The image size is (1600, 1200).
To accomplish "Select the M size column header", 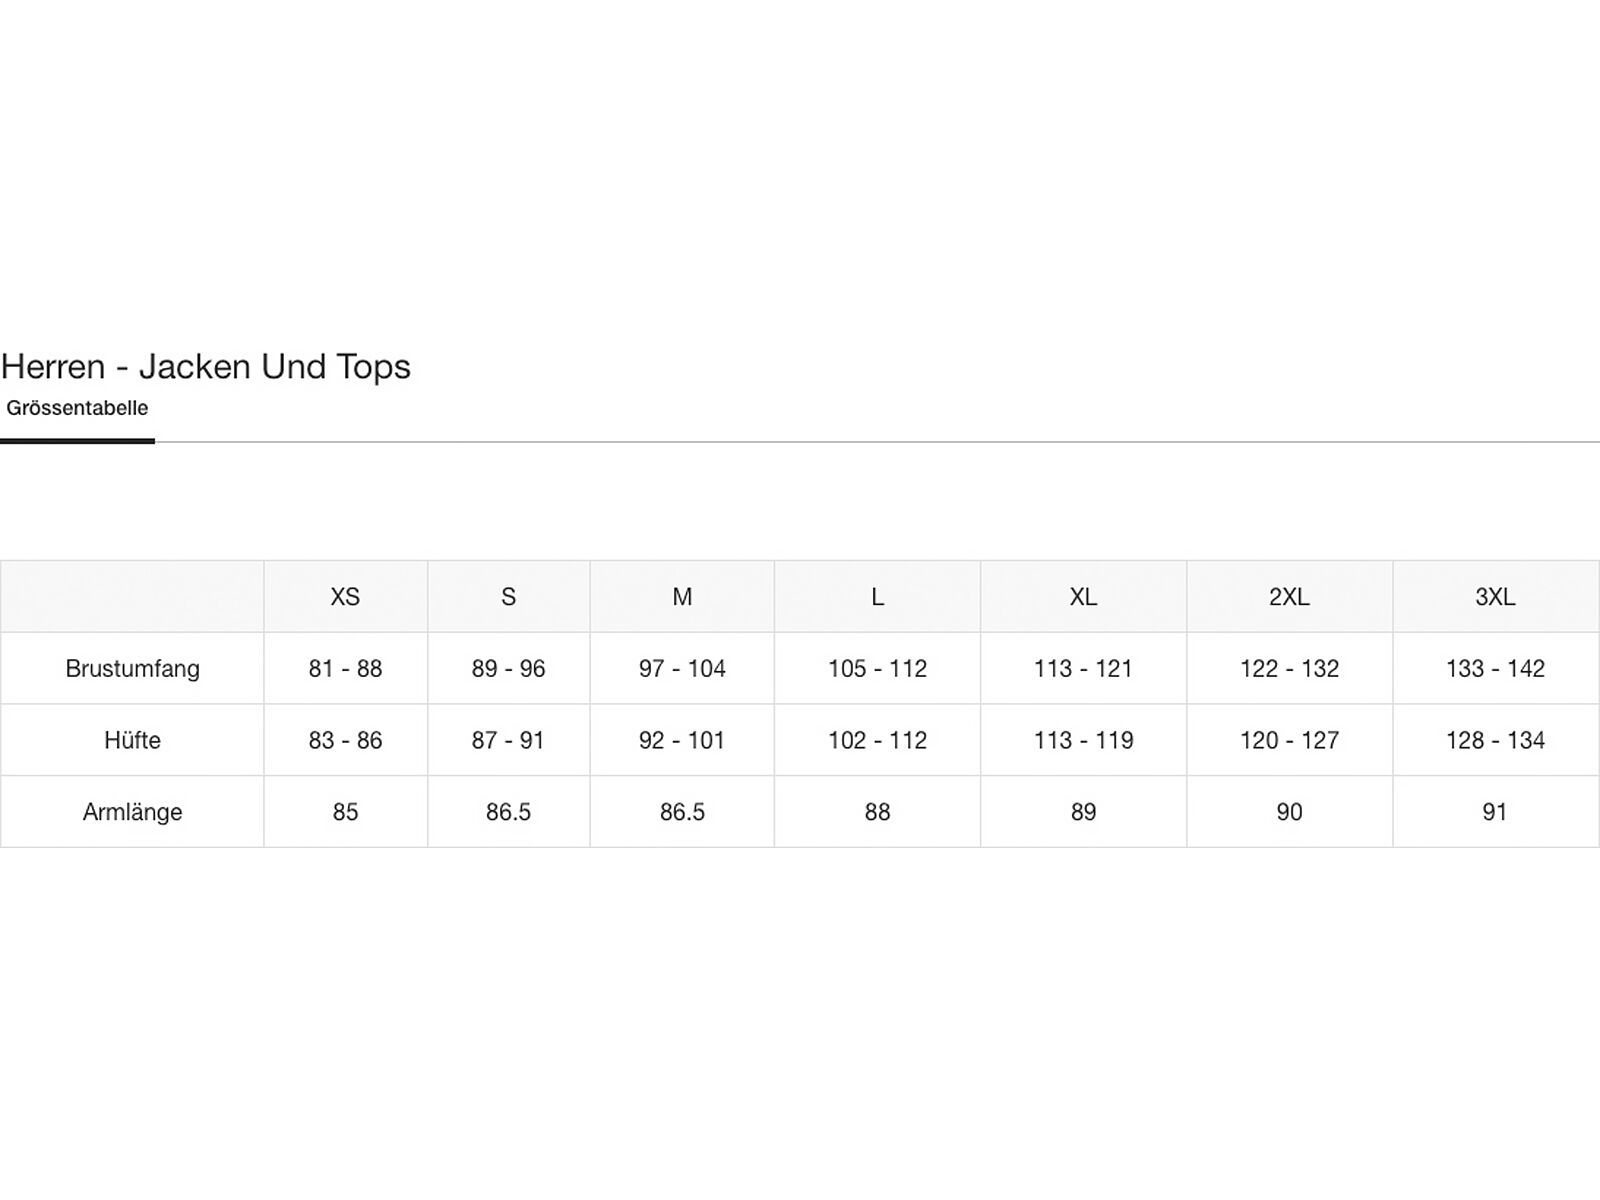I will 682,597.
